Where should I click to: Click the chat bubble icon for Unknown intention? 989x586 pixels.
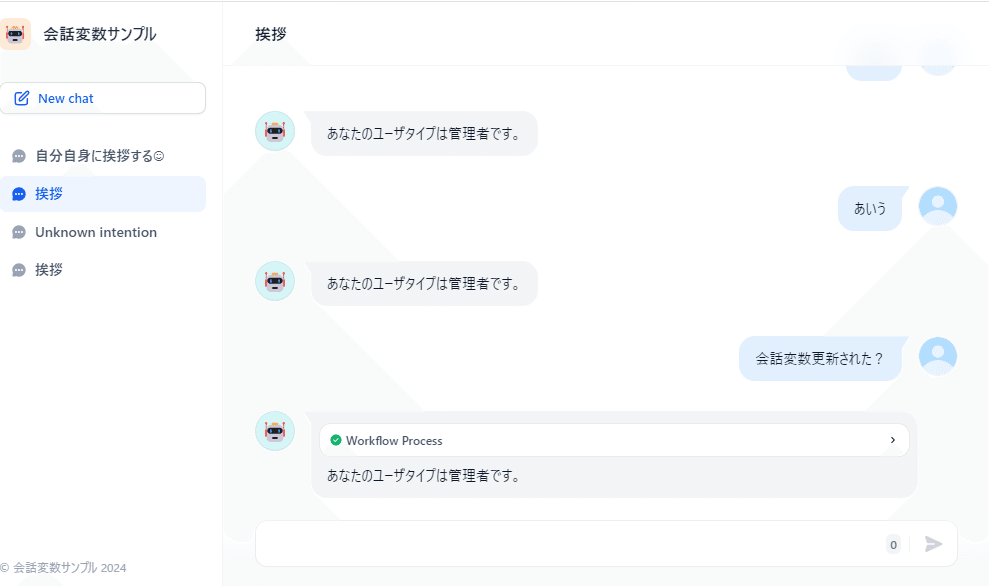[x=19, y=233]
